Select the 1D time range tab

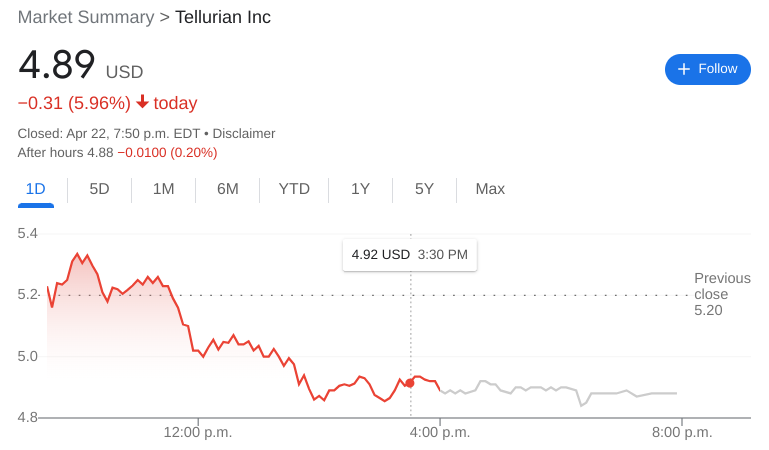[x=36, y=189]
